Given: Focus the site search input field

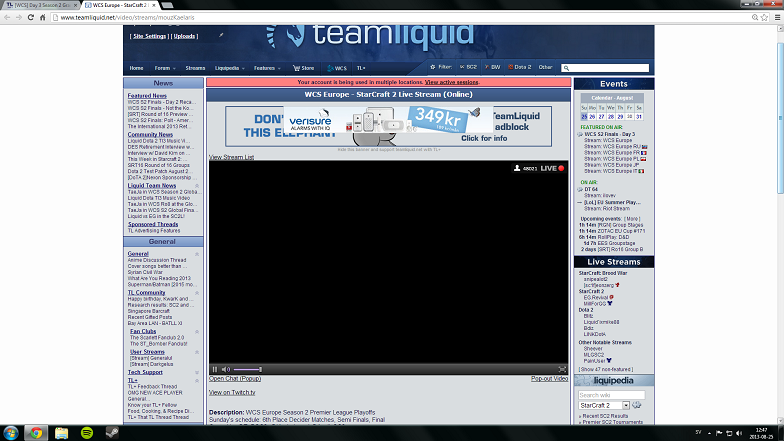Looking at the screenshot, I should click(x=605, y=68).
